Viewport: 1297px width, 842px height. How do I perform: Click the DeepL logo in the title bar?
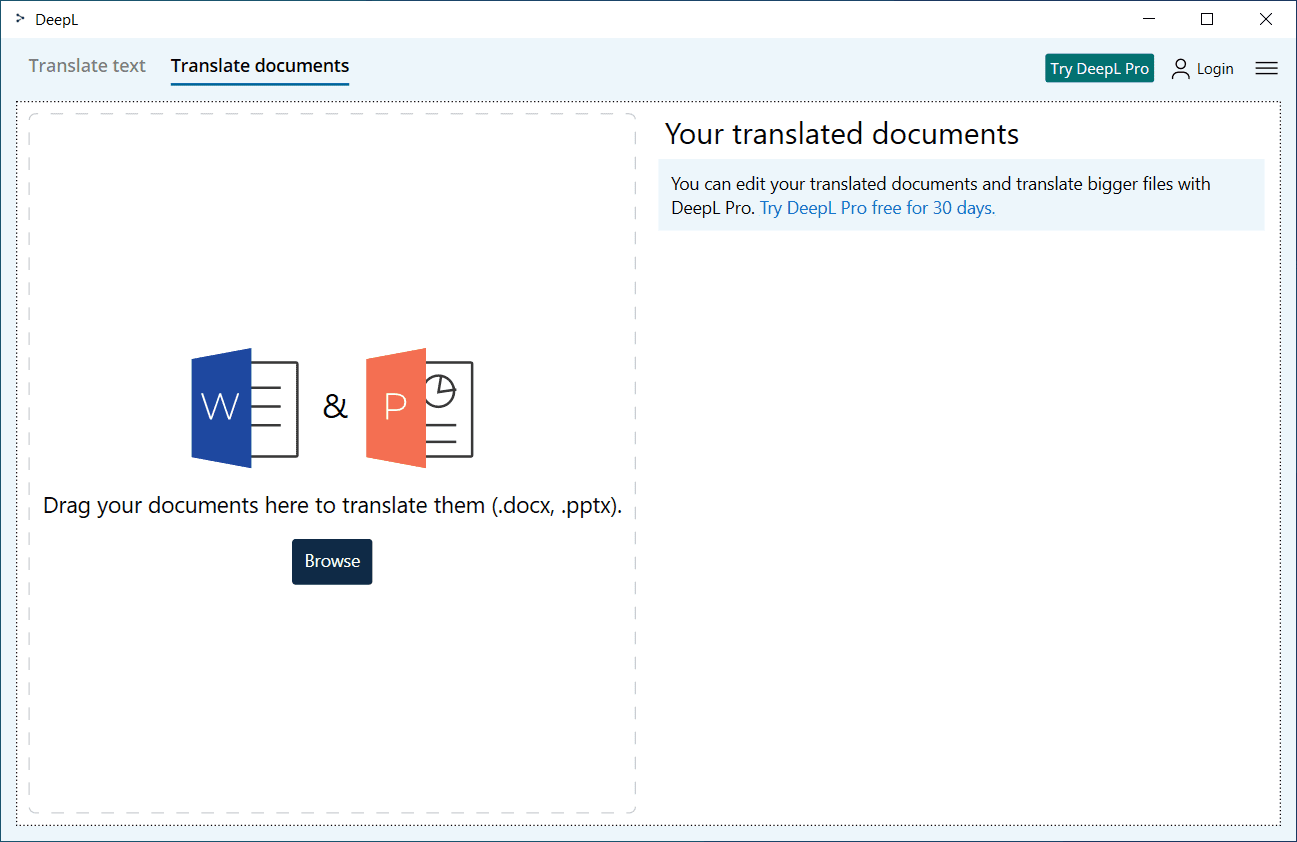point(21,19)
